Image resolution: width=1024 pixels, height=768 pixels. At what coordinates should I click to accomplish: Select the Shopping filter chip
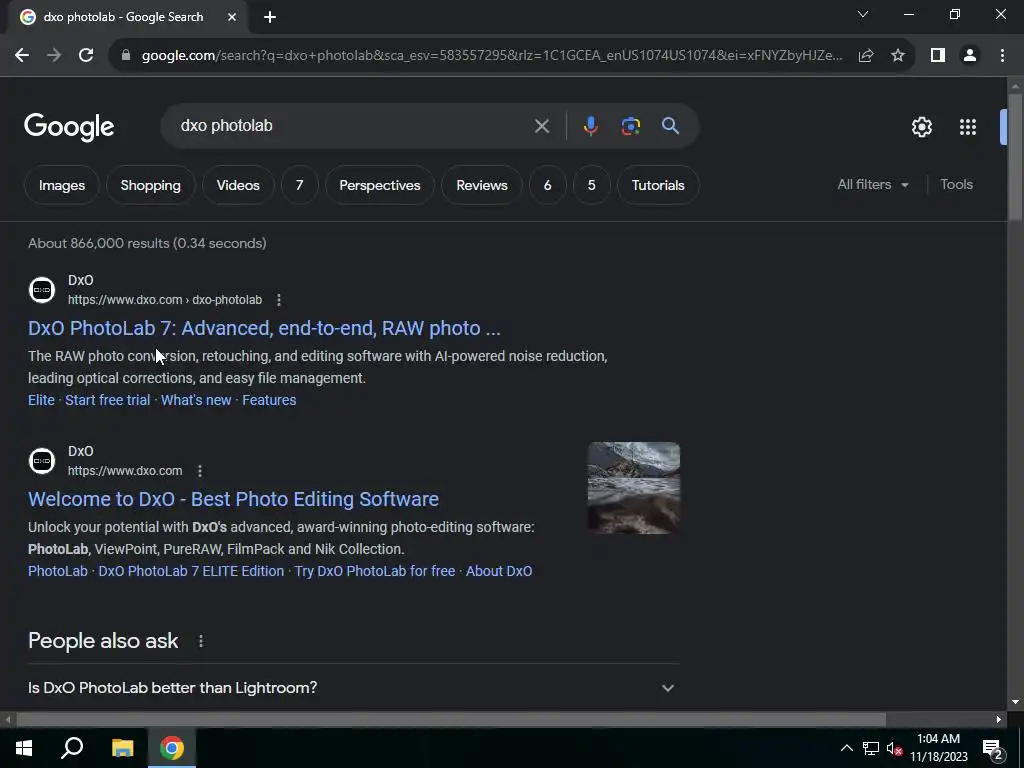[x=150, y=185]
